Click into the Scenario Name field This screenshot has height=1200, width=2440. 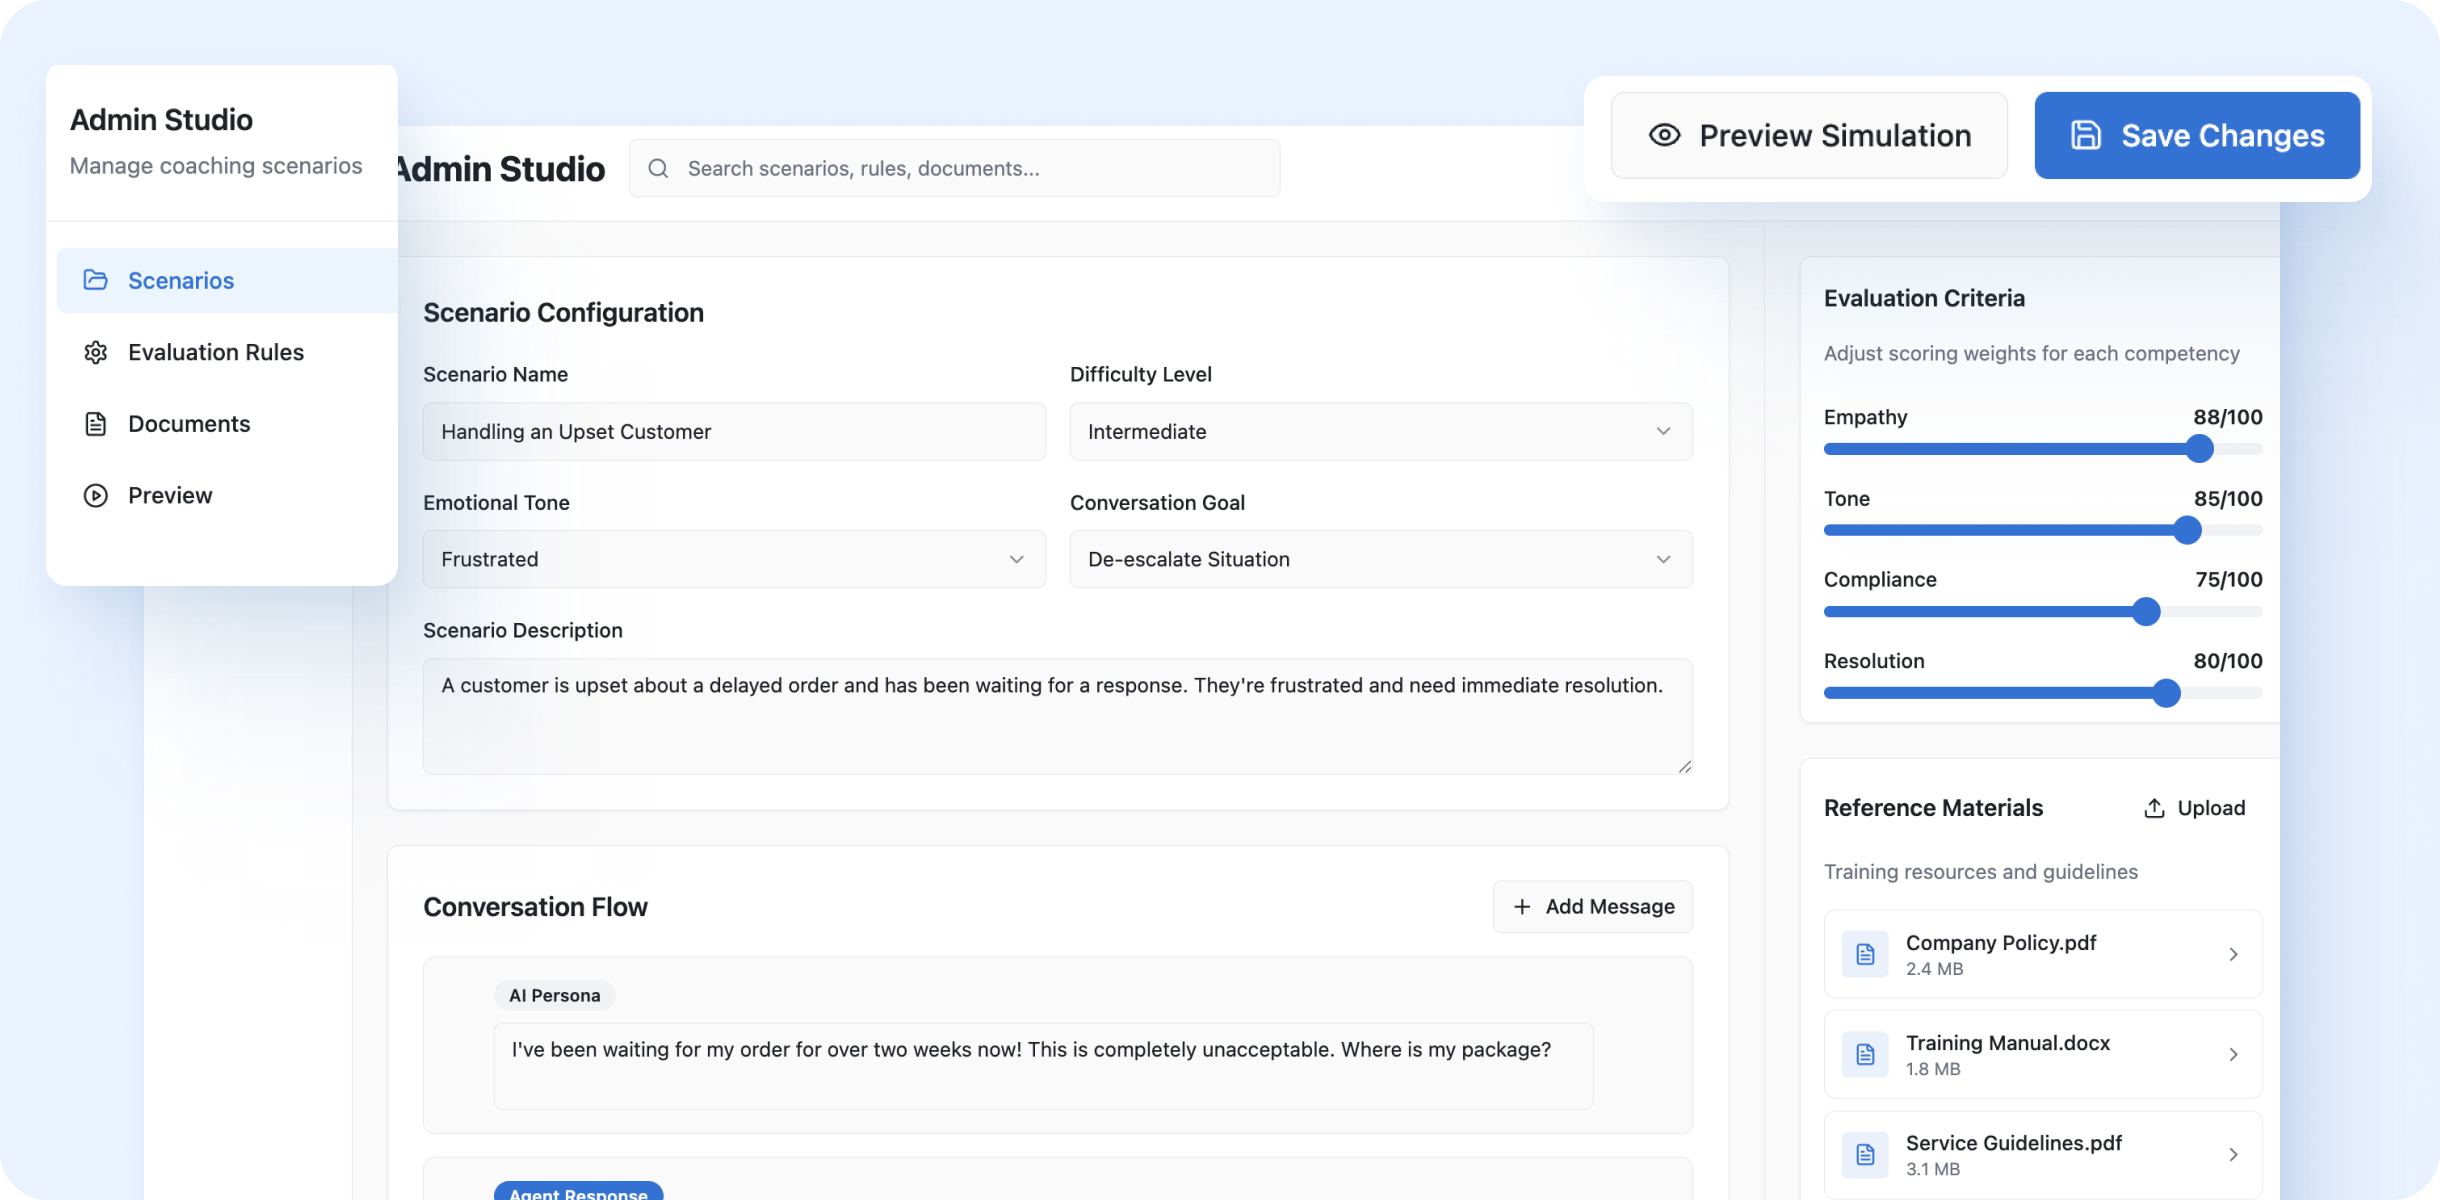733,432
